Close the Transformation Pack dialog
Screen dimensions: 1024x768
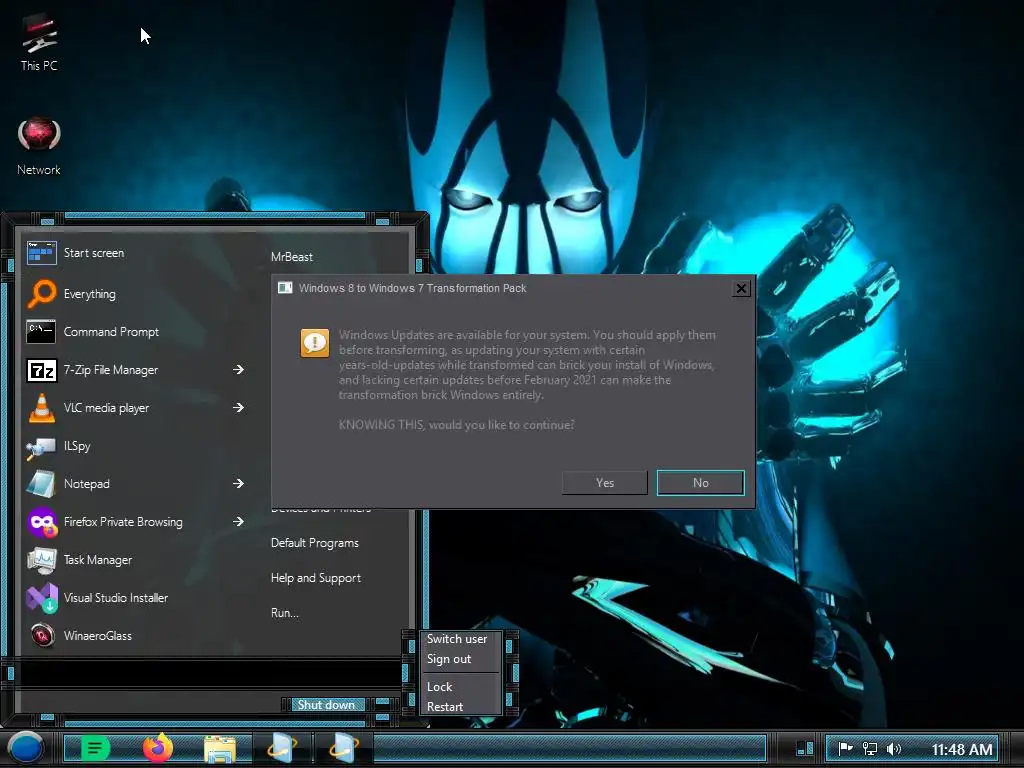pyautogui.click(x=741, y=289)
